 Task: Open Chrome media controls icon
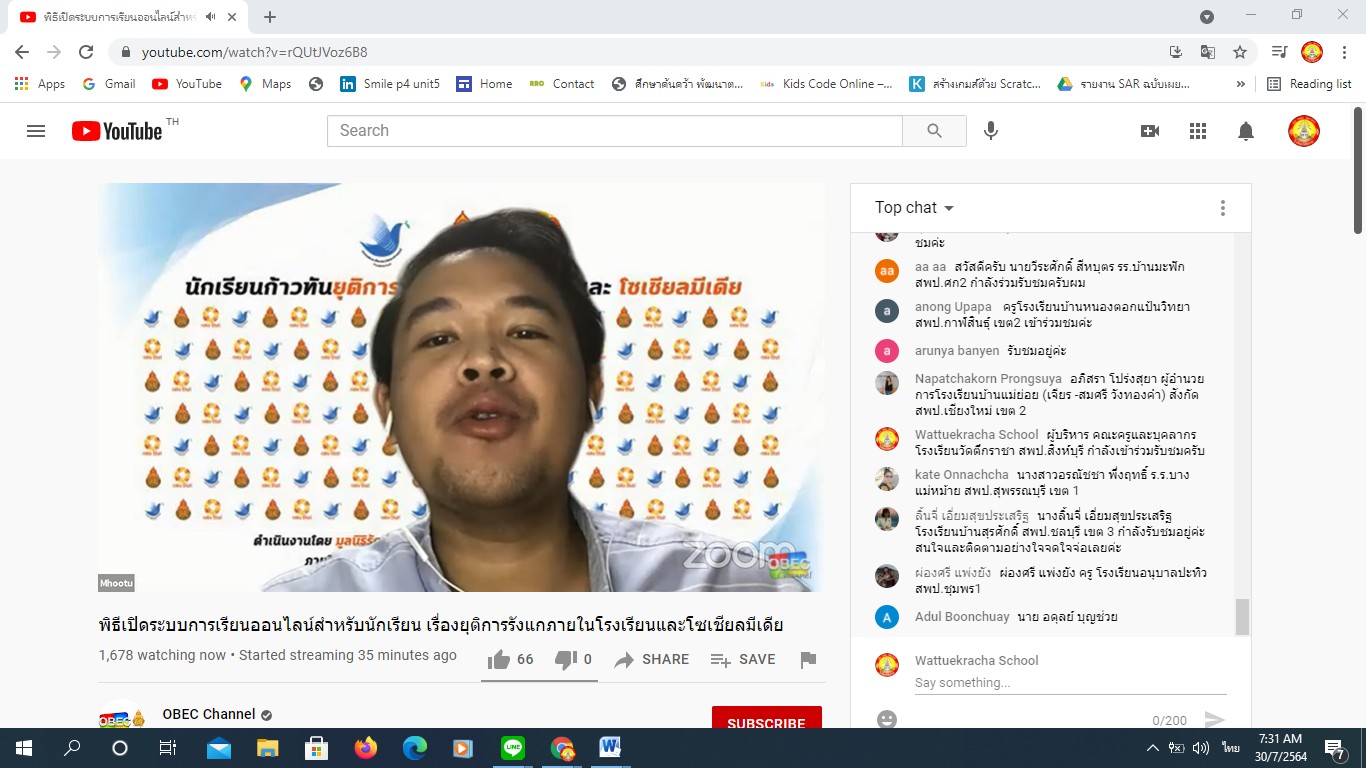point(1279,52)
